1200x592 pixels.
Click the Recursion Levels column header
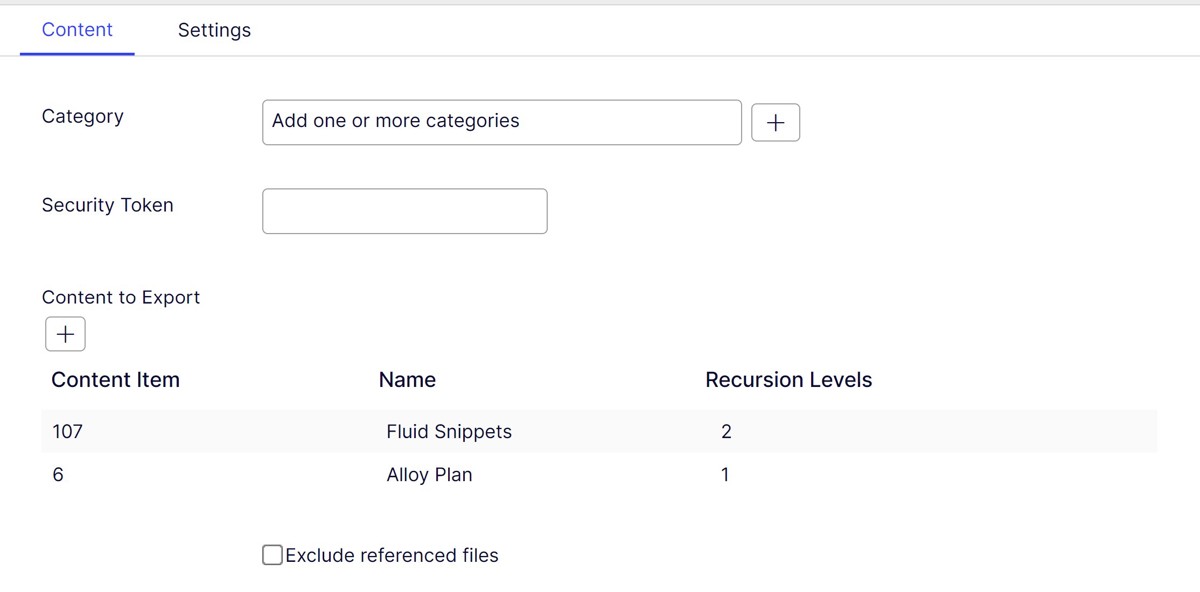(x=789, y=379)
